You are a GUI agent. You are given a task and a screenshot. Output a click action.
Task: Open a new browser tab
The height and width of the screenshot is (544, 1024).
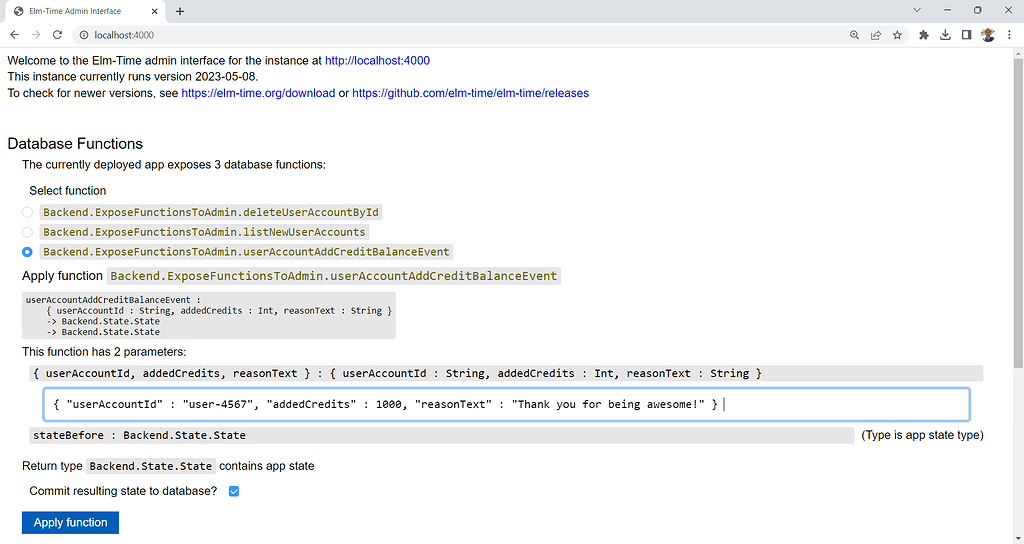180,11
